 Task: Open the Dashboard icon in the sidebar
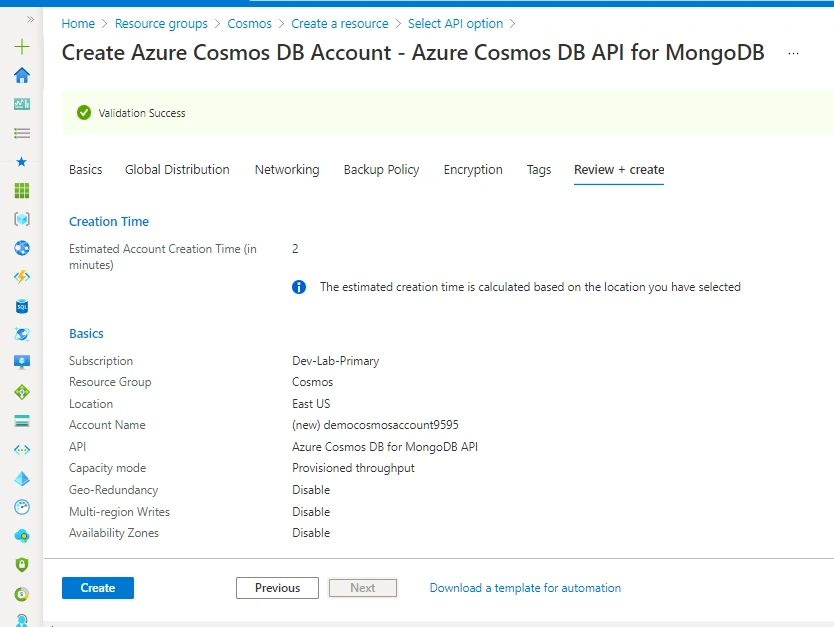(21, 104)
